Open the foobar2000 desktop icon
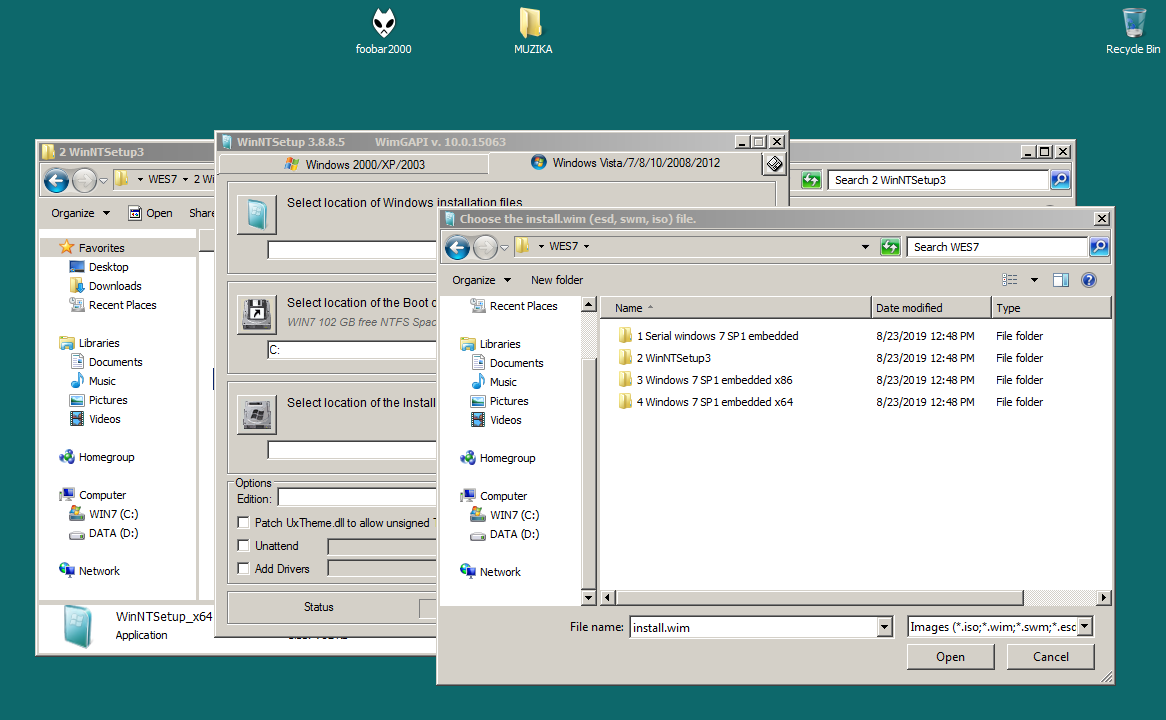Screen dimensions: 1166x720 coord(384,31)
